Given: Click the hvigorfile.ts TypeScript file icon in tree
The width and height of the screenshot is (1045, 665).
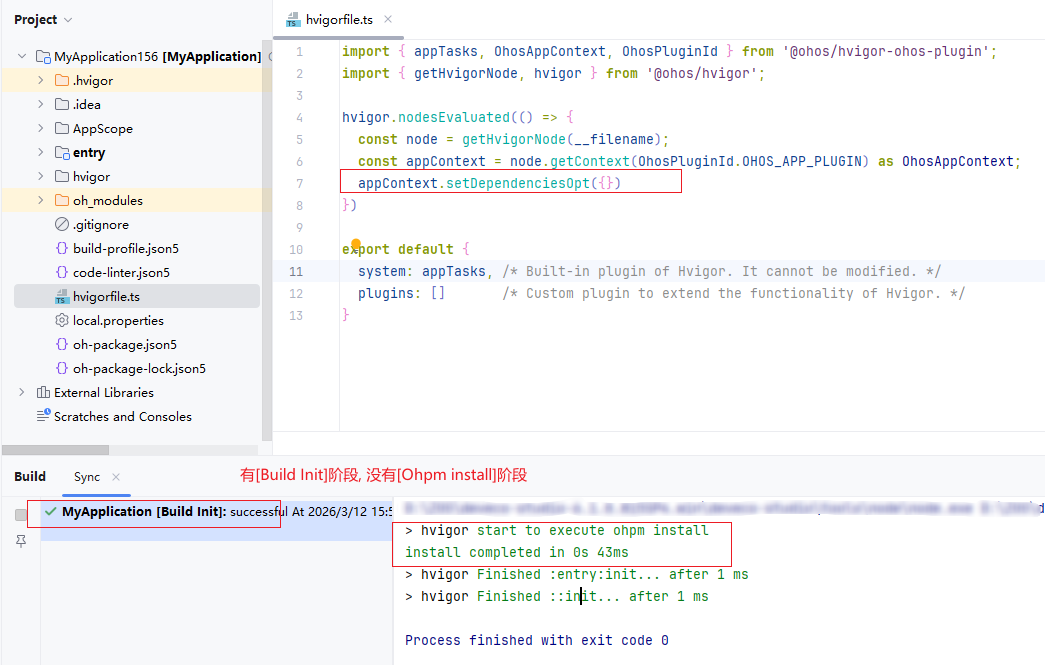Looking at the screenshot, I should click(x=62, y=297).
